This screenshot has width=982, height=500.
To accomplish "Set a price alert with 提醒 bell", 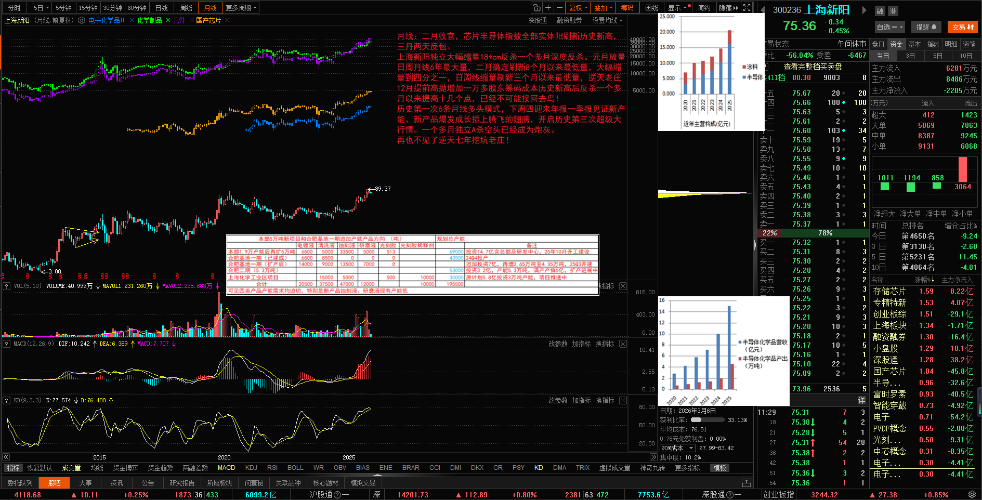I will point(926,27).
